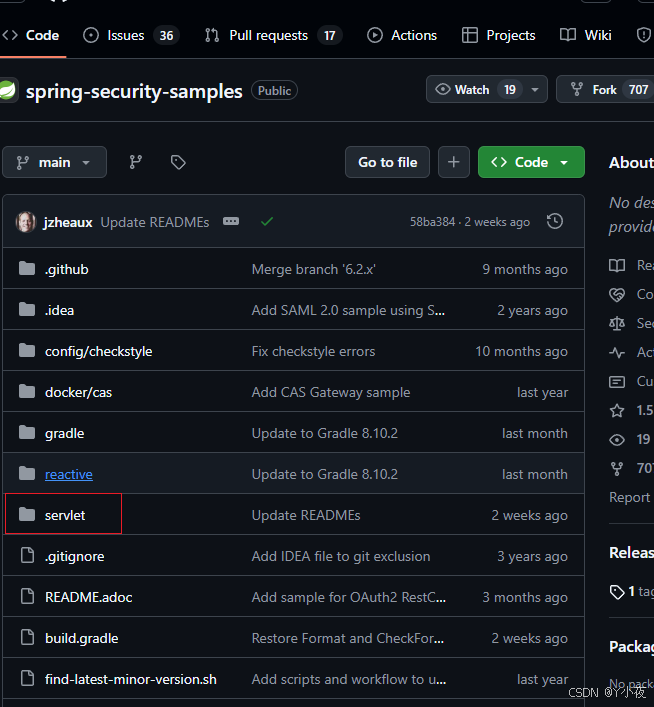This screenshot has height=707, width=654.
Task: Expand Watch notification options dropdown arrow
Action: pos(535,90)
